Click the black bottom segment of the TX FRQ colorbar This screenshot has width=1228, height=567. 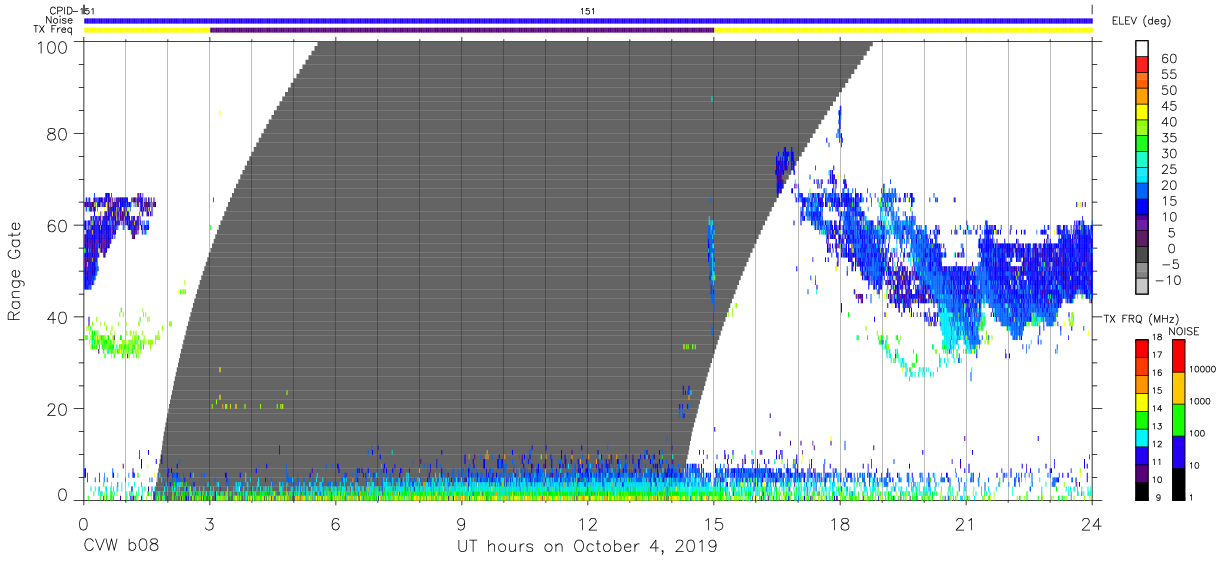[x=1142, y=491]
